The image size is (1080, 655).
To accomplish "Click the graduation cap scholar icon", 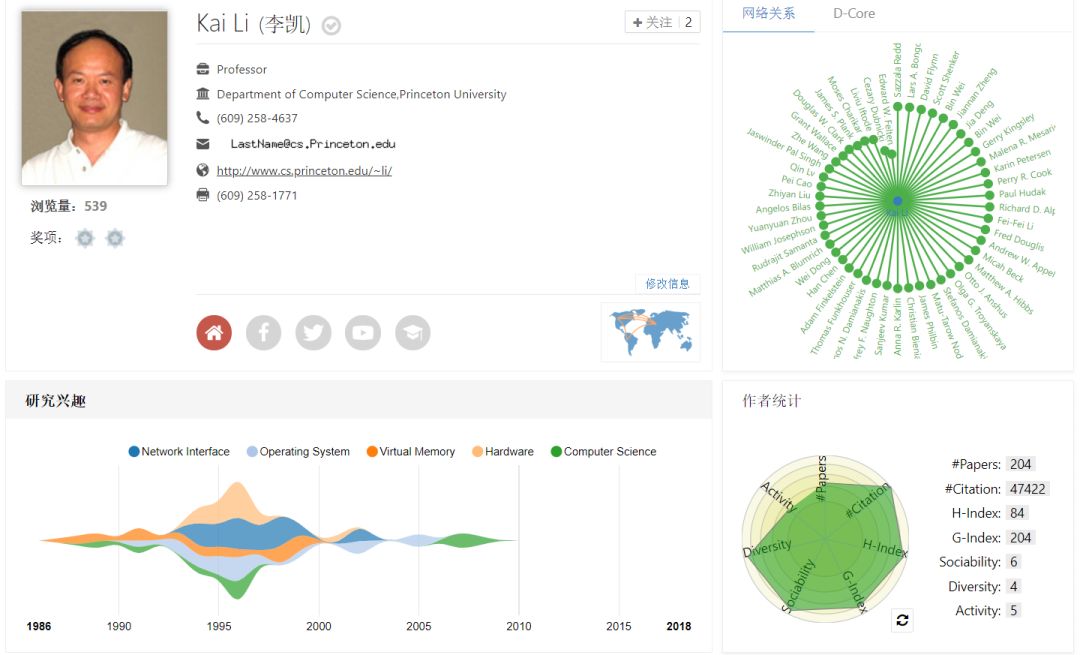I will (412, 333).
